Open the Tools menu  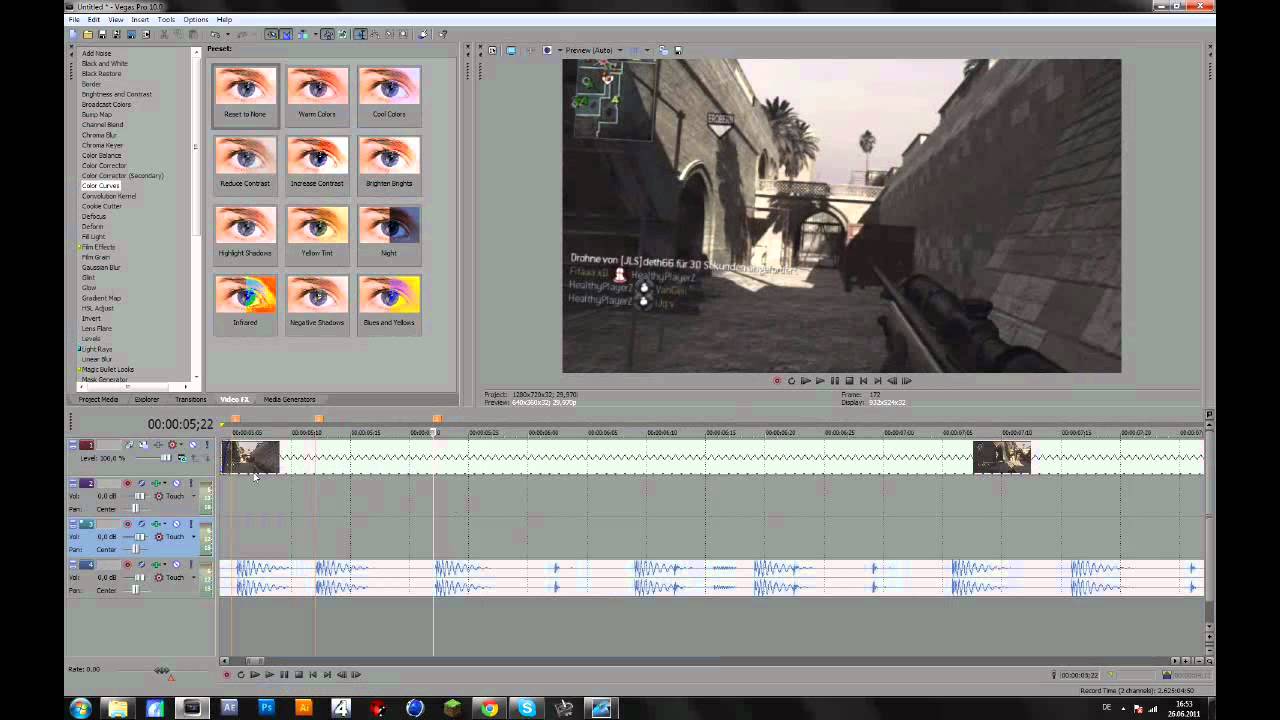click(166, 19)
